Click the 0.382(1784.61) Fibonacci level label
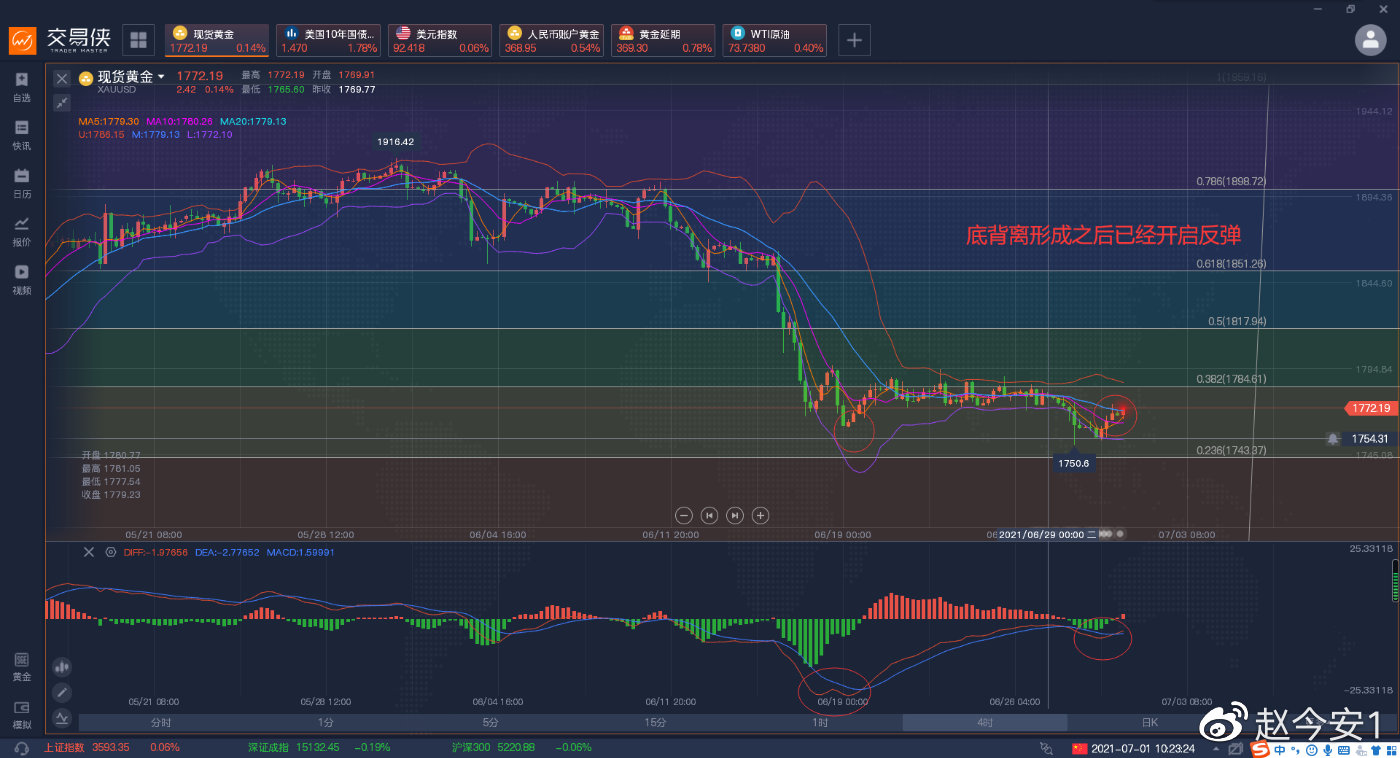This screenshot has height=758, width=1400. [1231, 379]
